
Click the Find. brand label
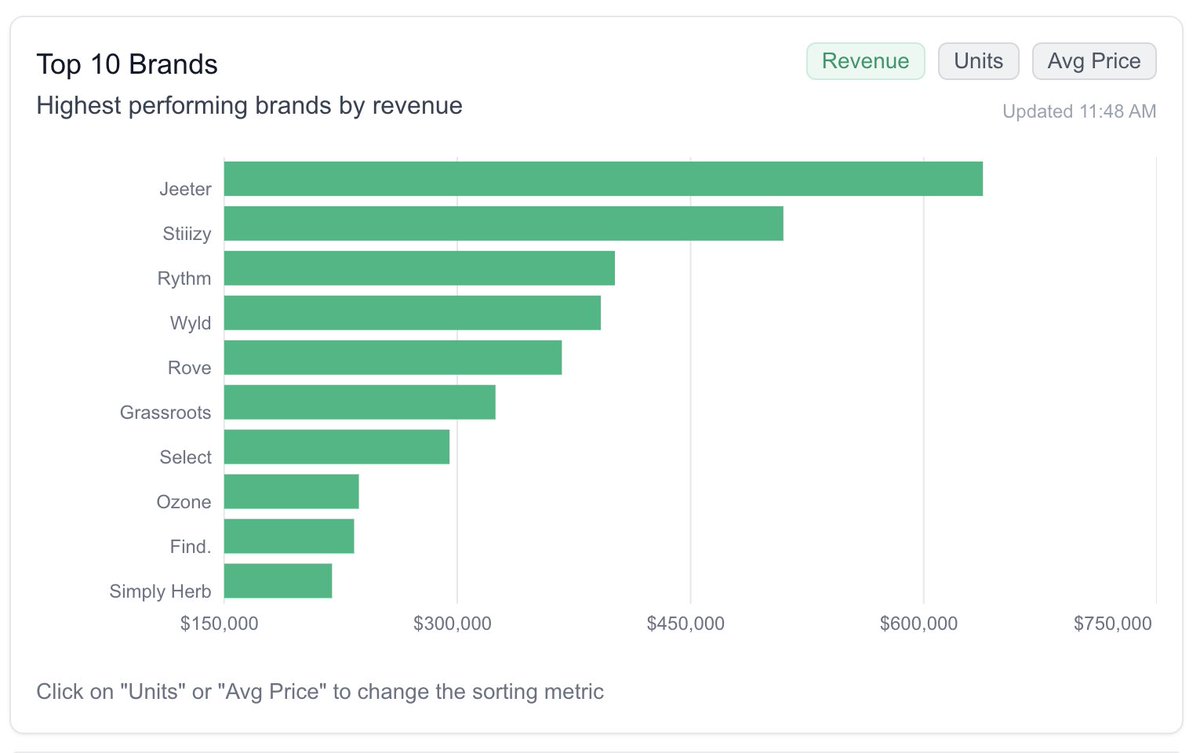pos(190,547)
